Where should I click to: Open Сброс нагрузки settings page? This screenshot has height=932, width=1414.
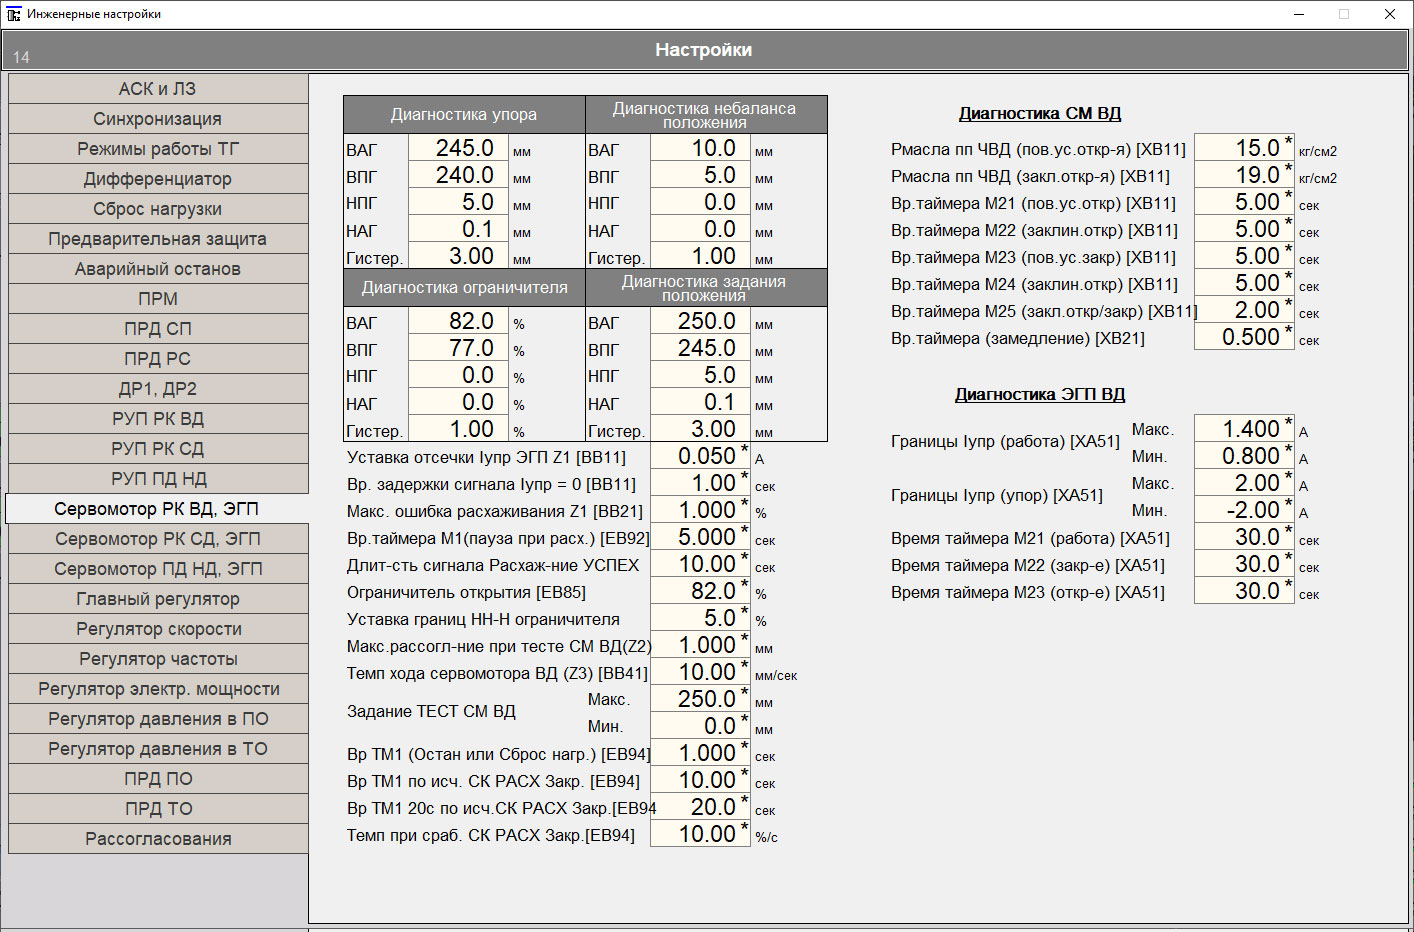click(x=158, y=209)
